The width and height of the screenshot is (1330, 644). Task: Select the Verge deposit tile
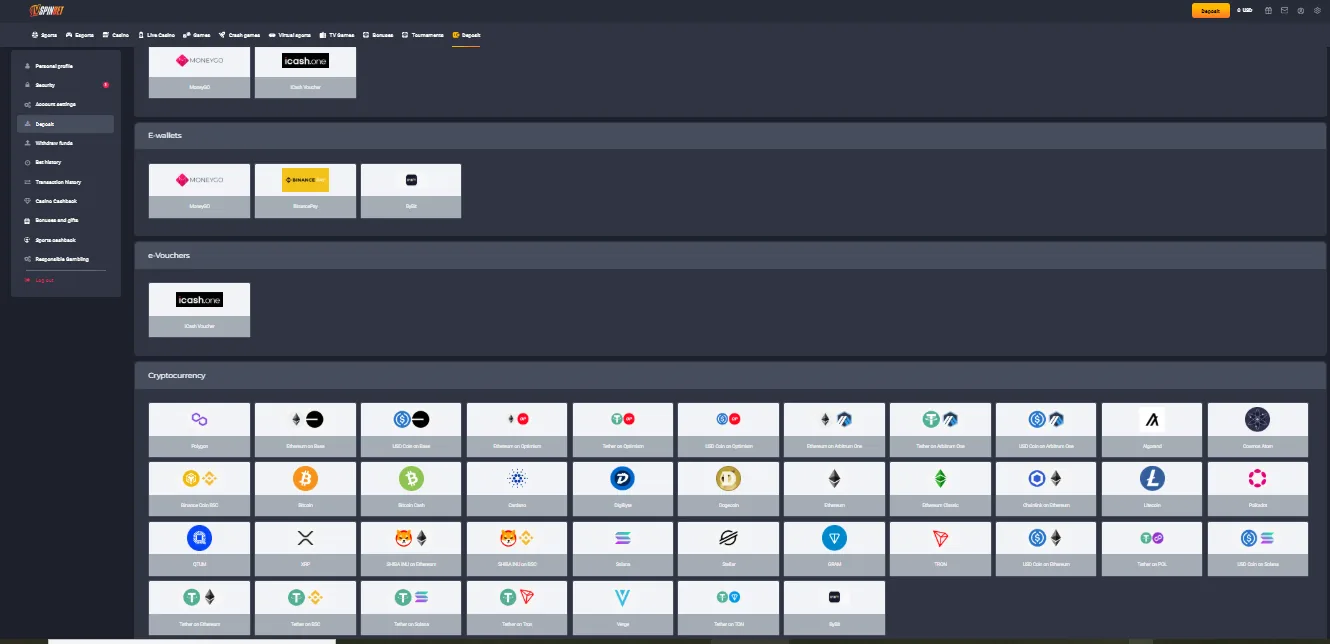[623, 607]
